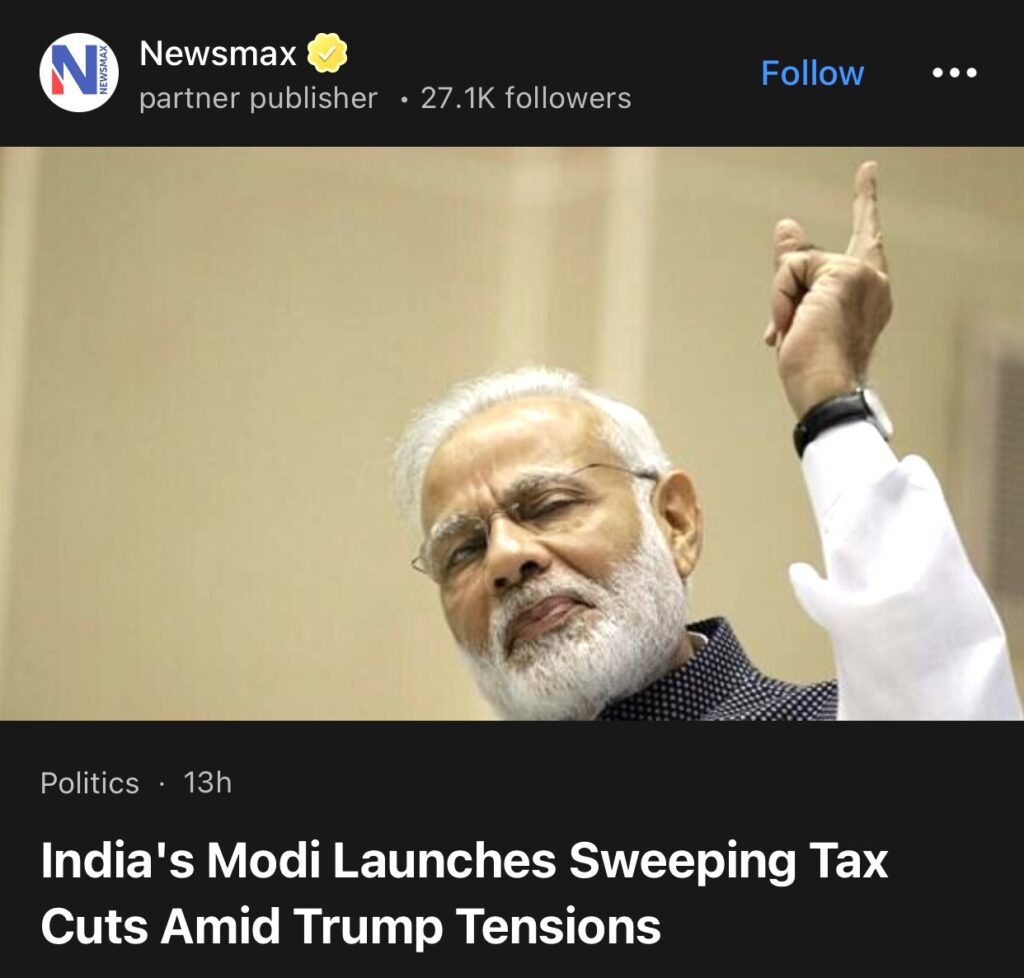1024x978 pixels.
Task: Select the partner publisher label
Action: [x=259, y=99]
